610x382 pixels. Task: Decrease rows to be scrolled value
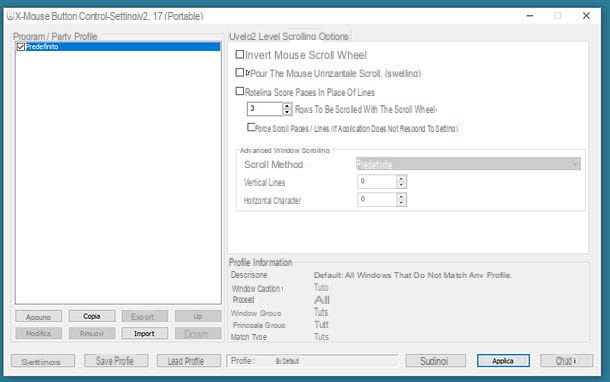point(287,112)
